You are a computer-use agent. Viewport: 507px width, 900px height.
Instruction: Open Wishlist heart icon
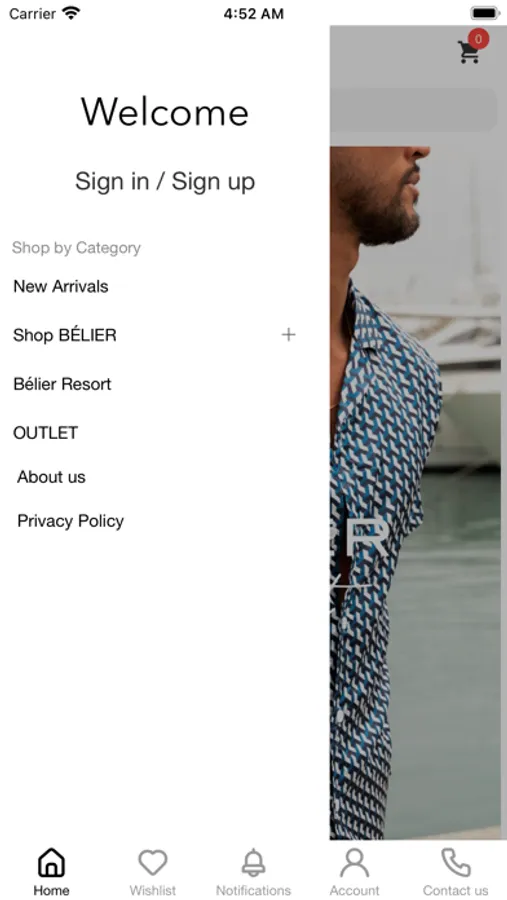click(152, 863)
